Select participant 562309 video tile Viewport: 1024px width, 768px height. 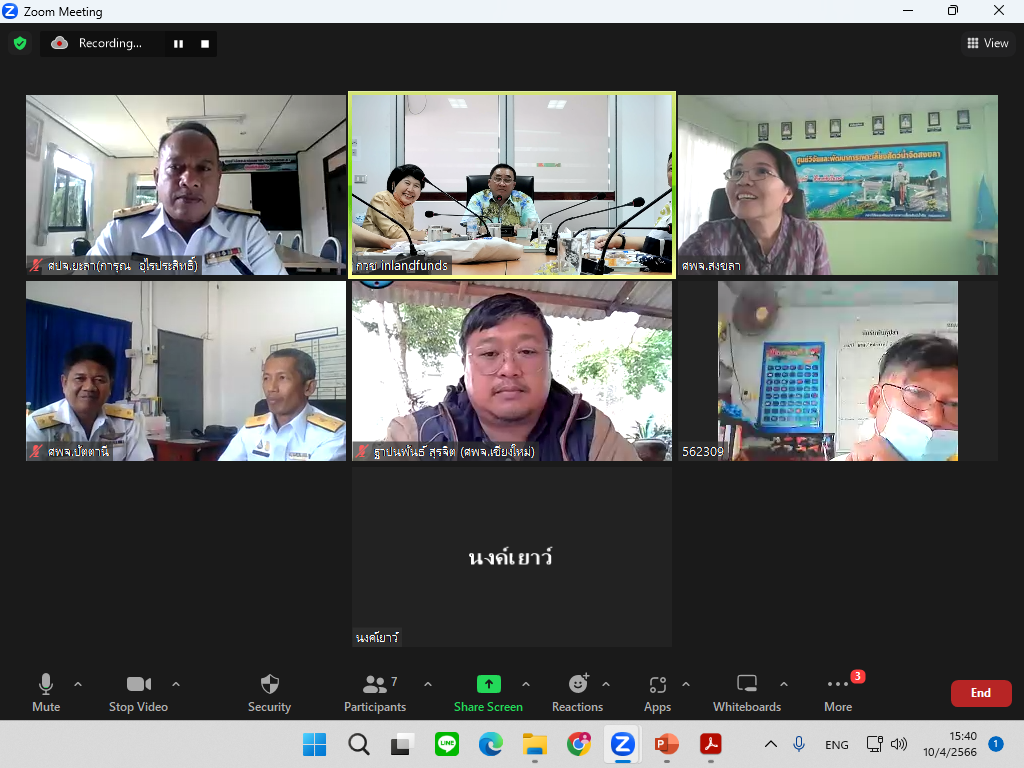[838, 371]
